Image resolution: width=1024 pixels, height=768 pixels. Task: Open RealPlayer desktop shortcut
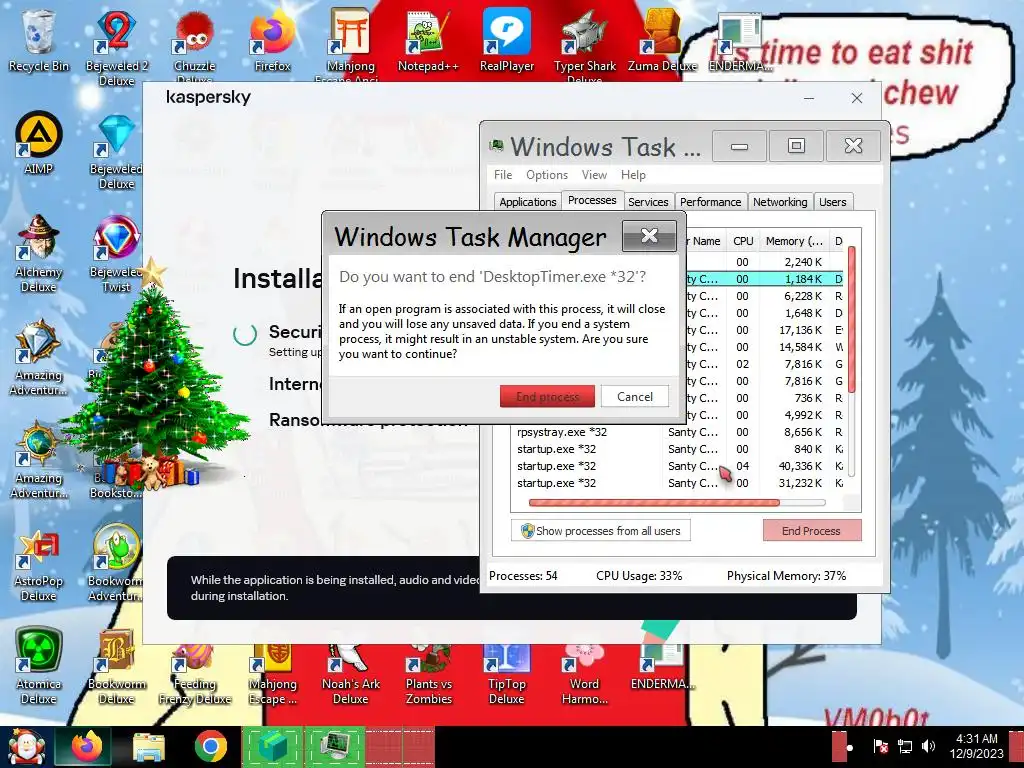tap(507, 40)
